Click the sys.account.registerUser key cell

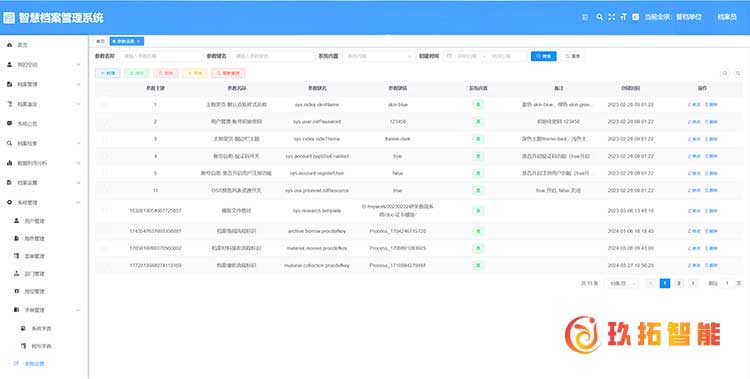click(317, 173)
